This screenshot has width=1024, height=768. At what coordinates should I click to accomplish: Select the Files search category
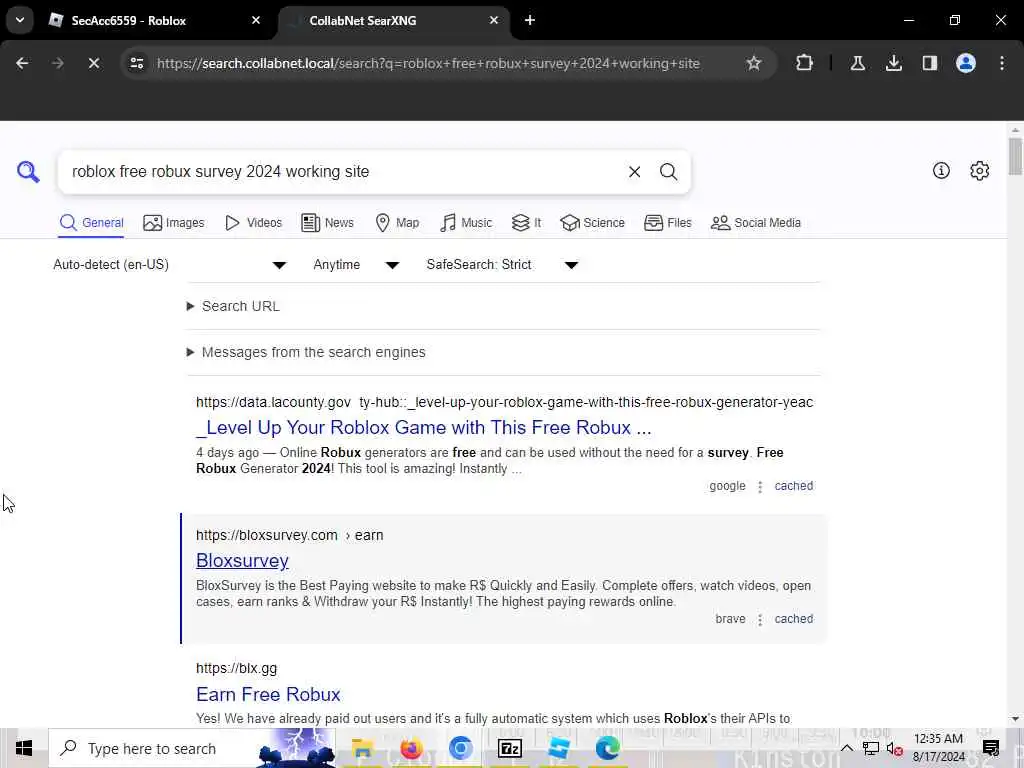[667, 223]
